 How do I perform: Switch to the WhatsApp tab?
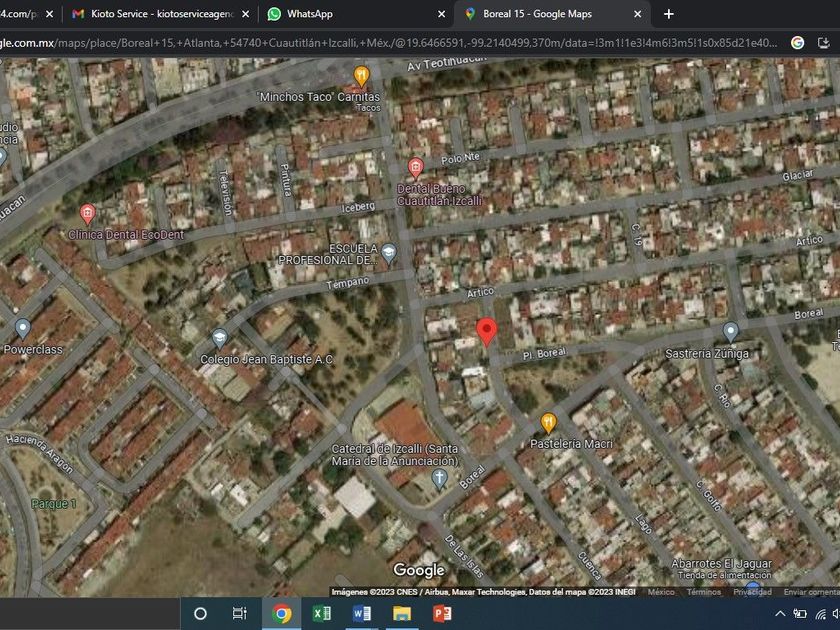point(356,14)
